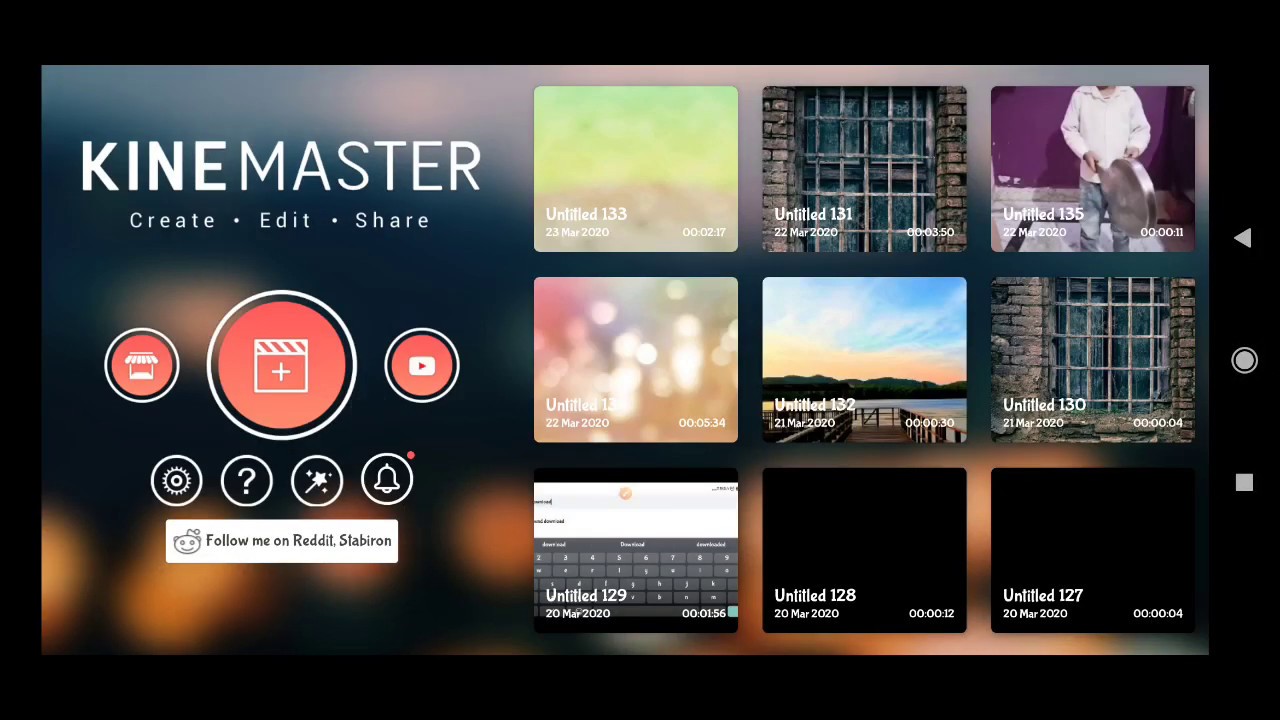Open project Untitled 135
This screenshot has height=720, width=1280.
[x=1093, y=169]
